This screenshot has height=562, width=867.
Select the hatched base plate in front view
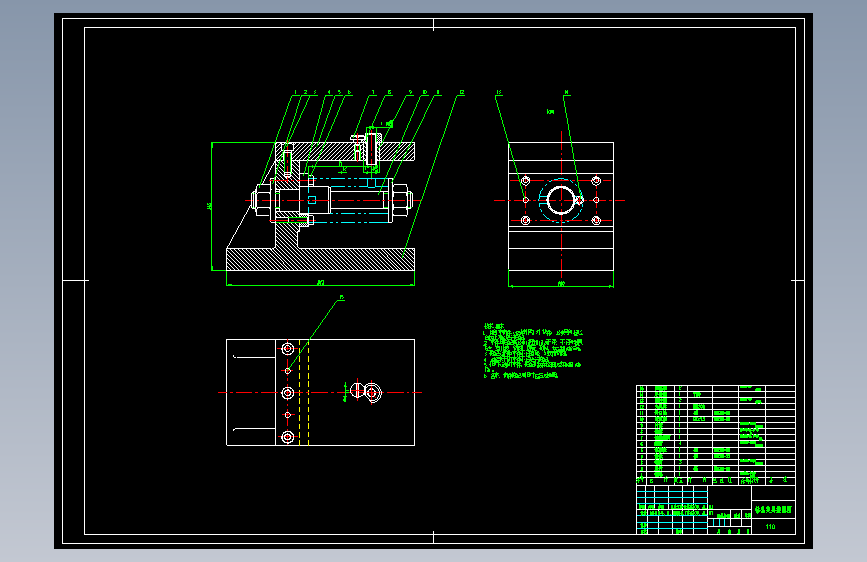(x=321, y=259)
